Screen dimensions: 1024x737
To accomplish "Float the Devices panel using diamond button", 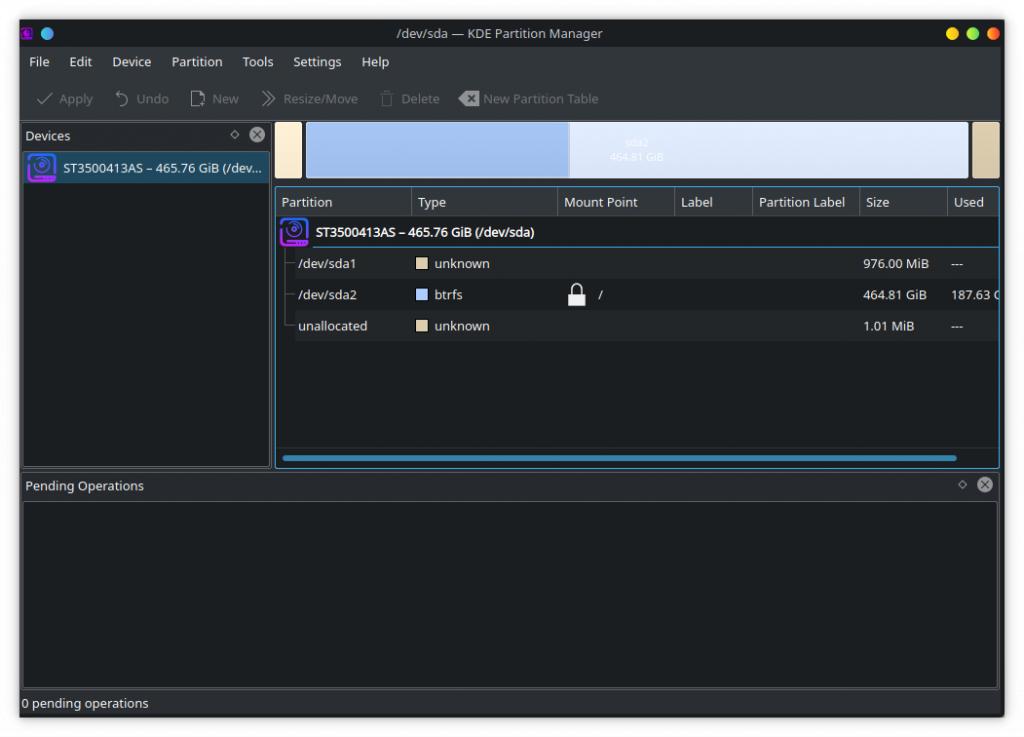I will [x=235, y=135].
